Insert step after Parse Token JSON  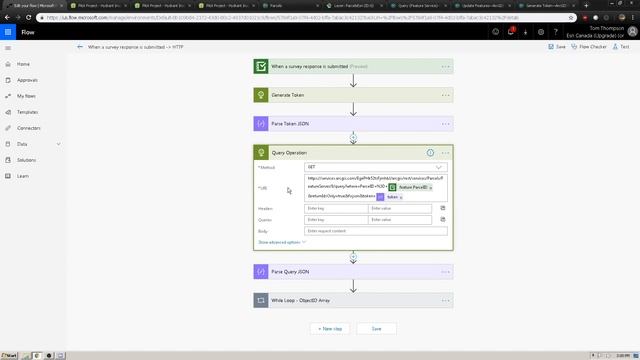click(x=353, y=138)
